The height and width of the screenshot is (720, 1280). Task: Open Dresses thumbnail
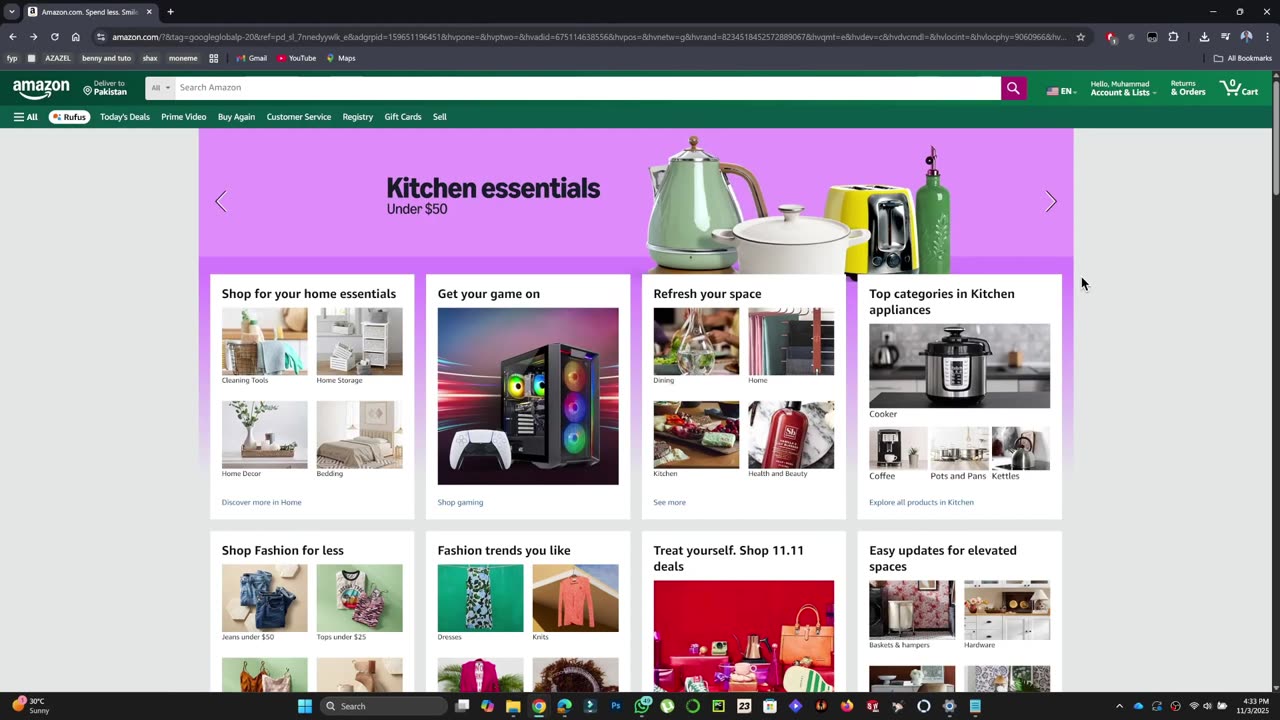click(x=480, y=598)
